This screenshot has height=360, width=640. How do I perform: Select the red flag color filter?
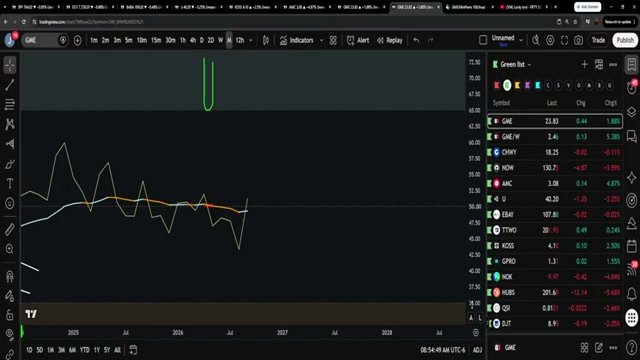click(x=497, y=85)
